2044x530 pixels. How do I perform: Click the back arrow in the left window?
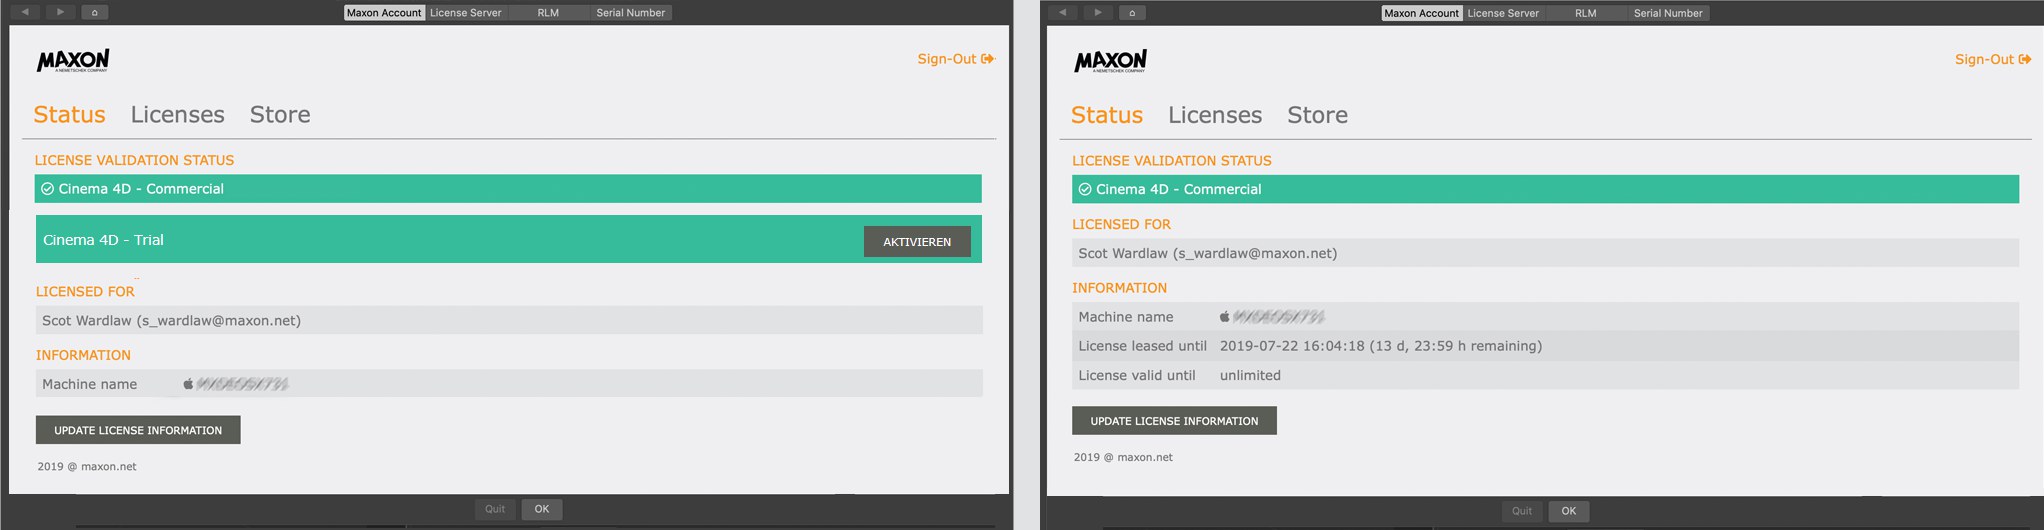[x=25, y=12]
